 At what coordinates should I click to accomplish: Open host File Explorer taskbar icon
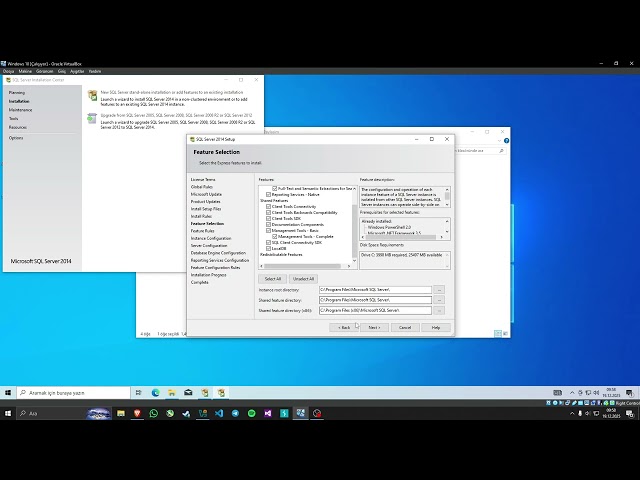tap(121, 413)
